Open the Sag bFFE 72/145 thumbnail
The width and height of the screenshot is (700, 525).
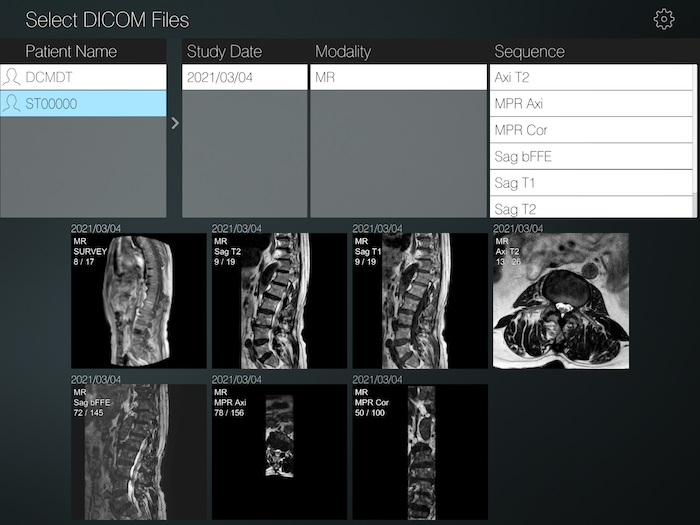(x=139, y=452)
